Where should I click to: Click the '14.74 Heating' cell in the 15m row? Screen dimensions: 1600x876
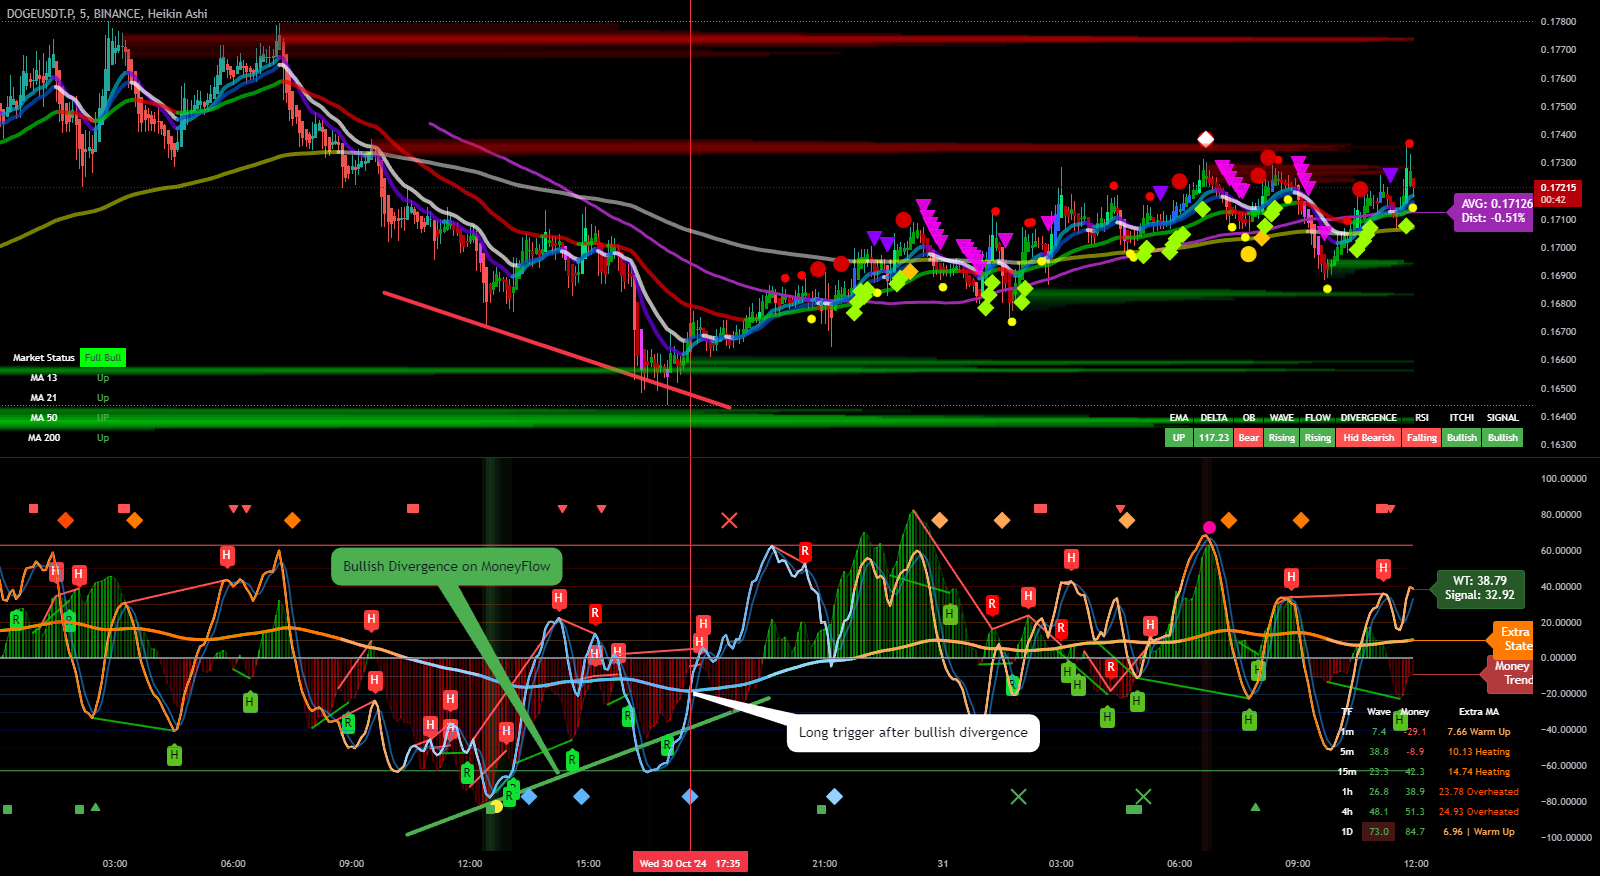tap(1479, 772)
